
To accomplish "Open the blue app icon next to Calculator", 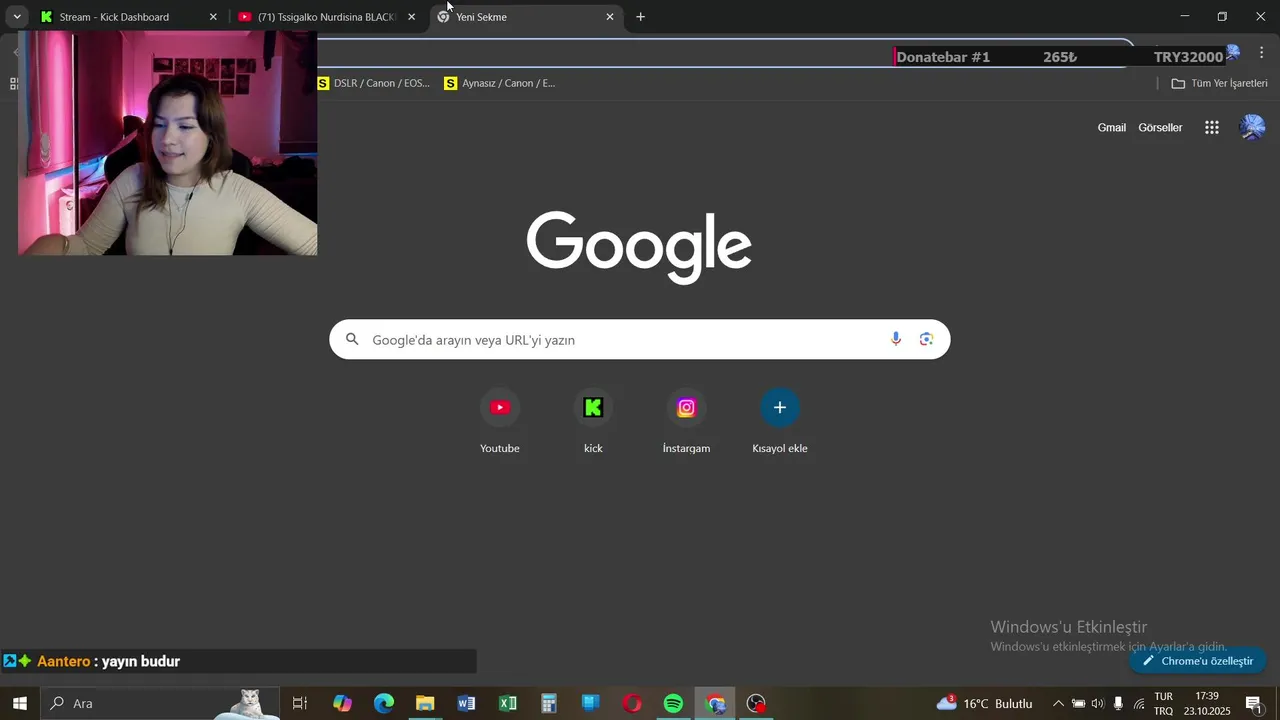I will [591, 703].
